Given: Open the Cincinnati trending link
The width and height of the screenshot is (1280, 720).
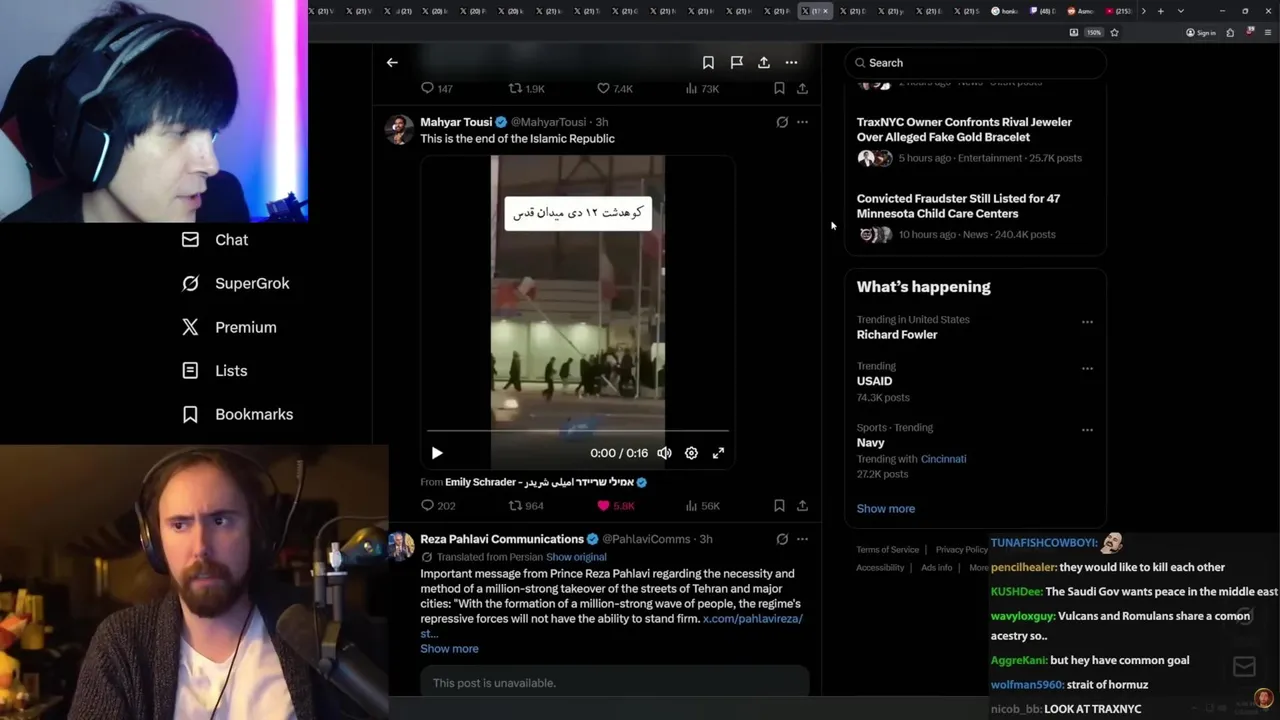Looking at the screenshot, I should coord(943,459).
